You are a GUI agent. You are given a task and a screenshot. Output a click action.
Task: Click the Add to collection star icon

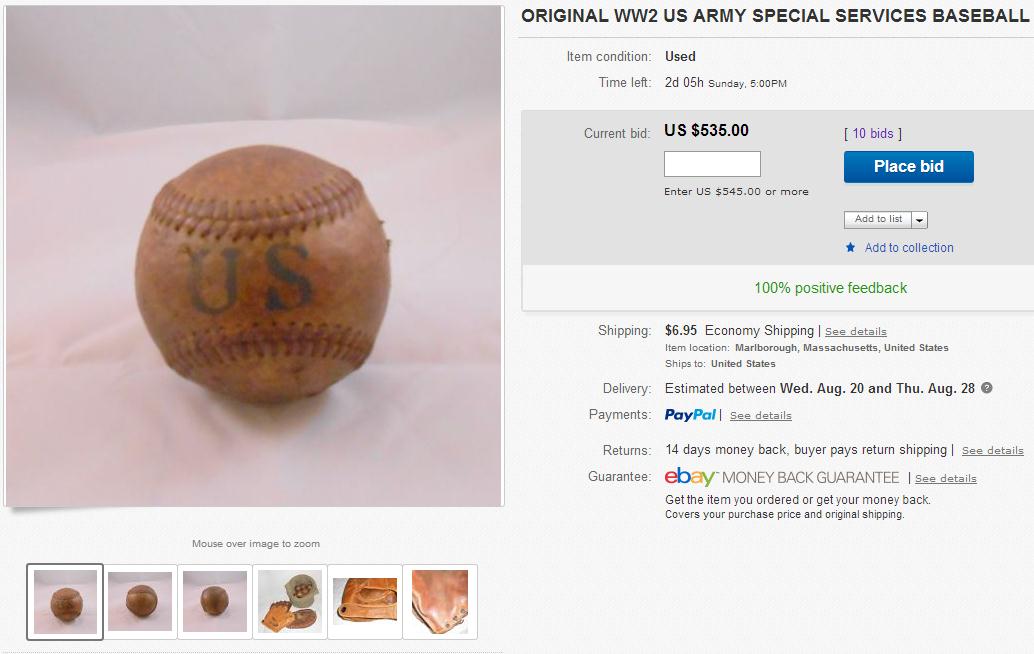tap(851, 247)
